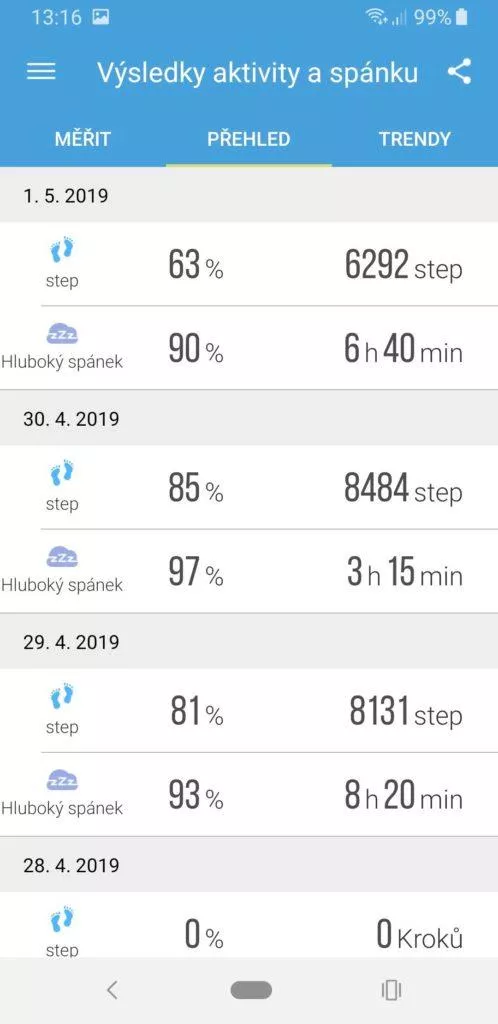Open the hamburger navigation menu

coord(41,72)
